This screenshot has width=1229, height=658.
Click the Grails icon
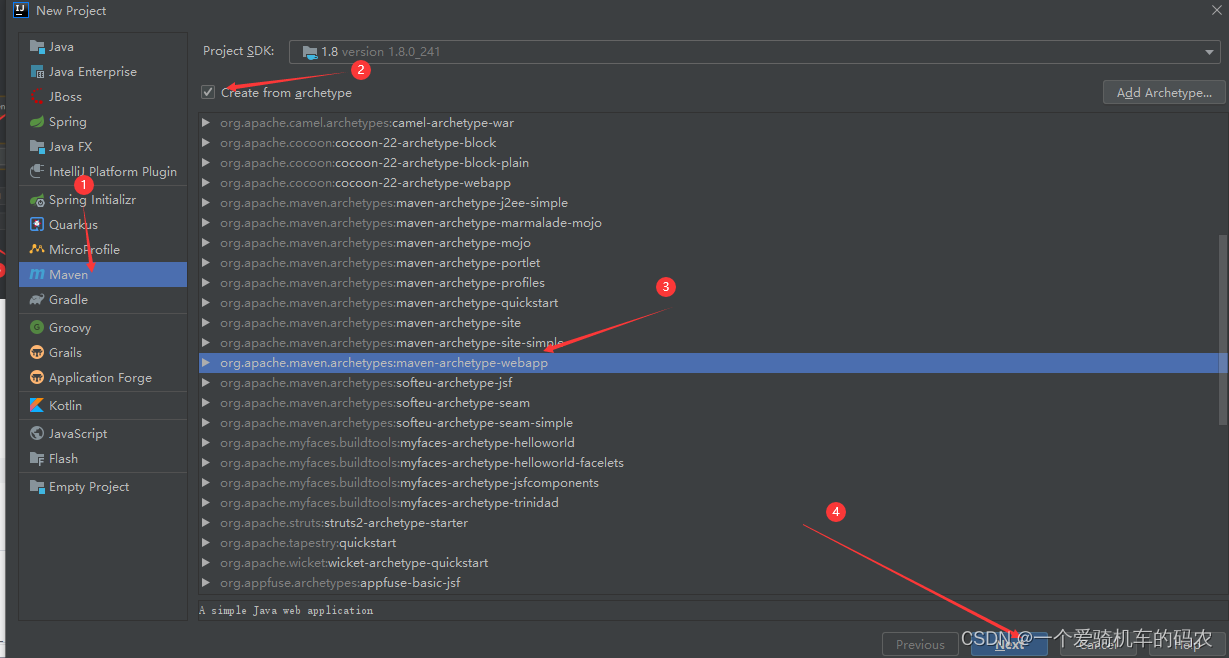pos(37,353)
